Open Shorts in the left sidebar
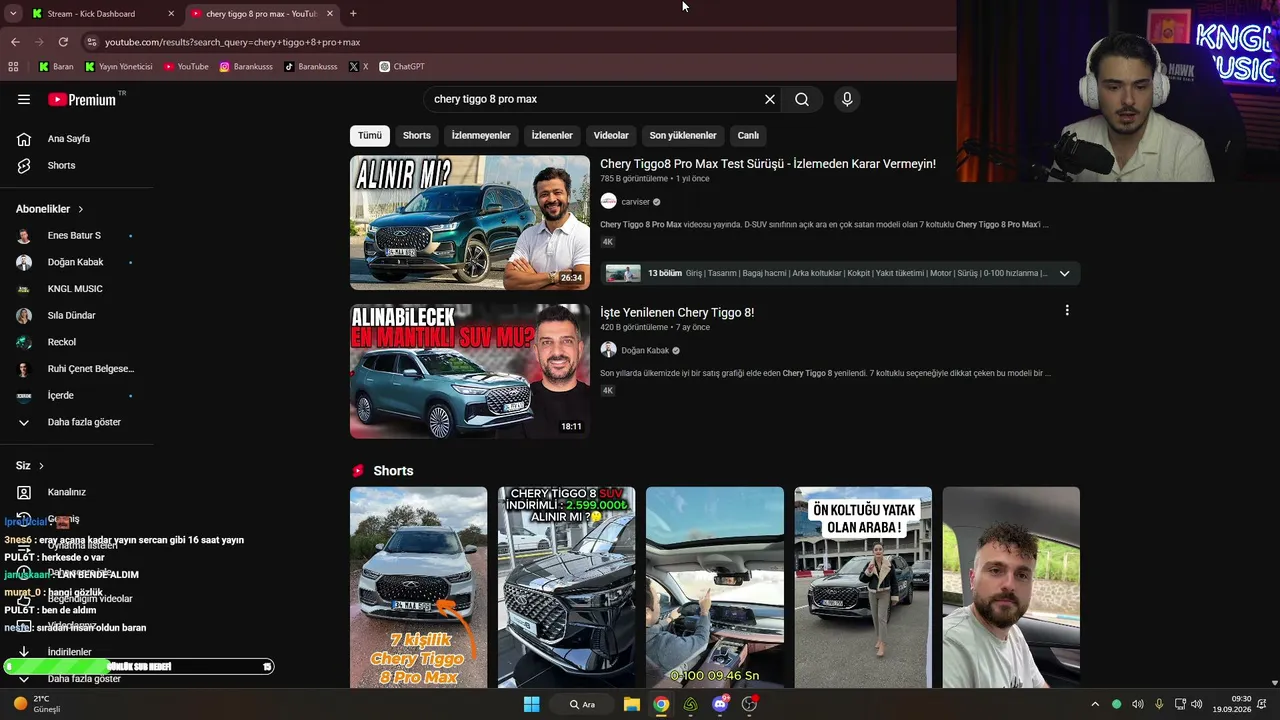This screenshot has height=720, width=1280. click(61, 165)
